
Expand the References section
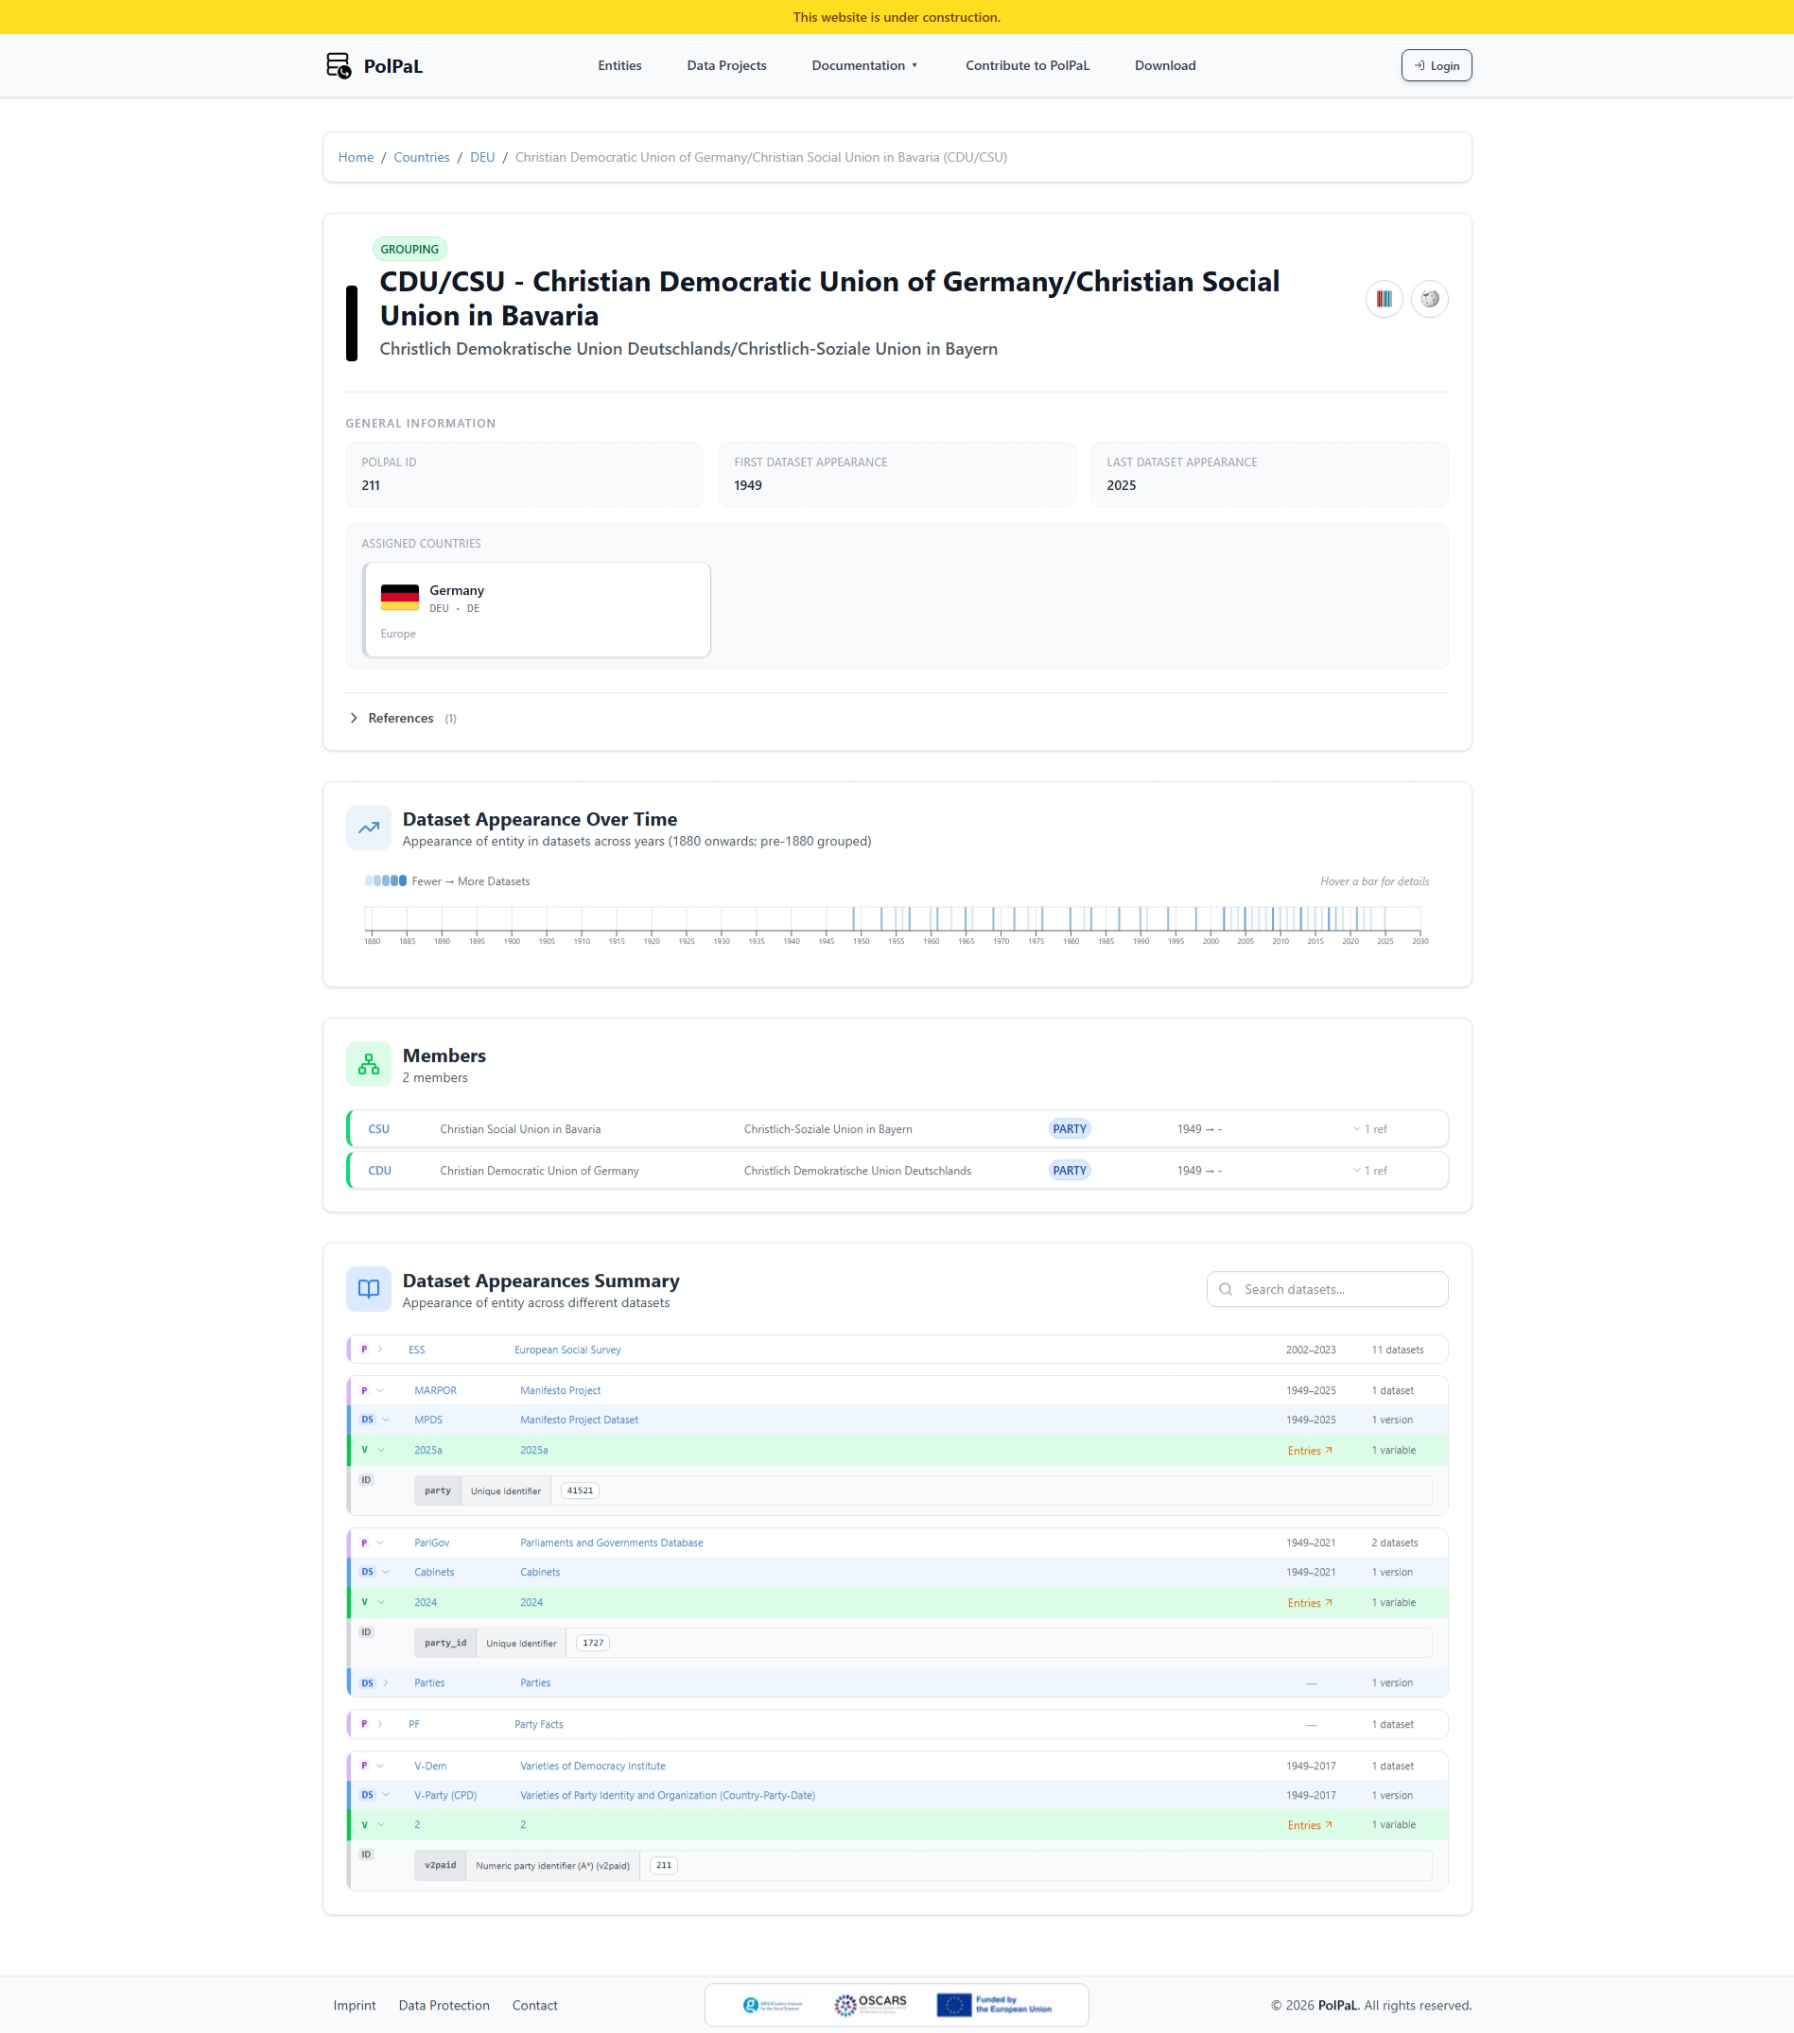click(403, 718)
